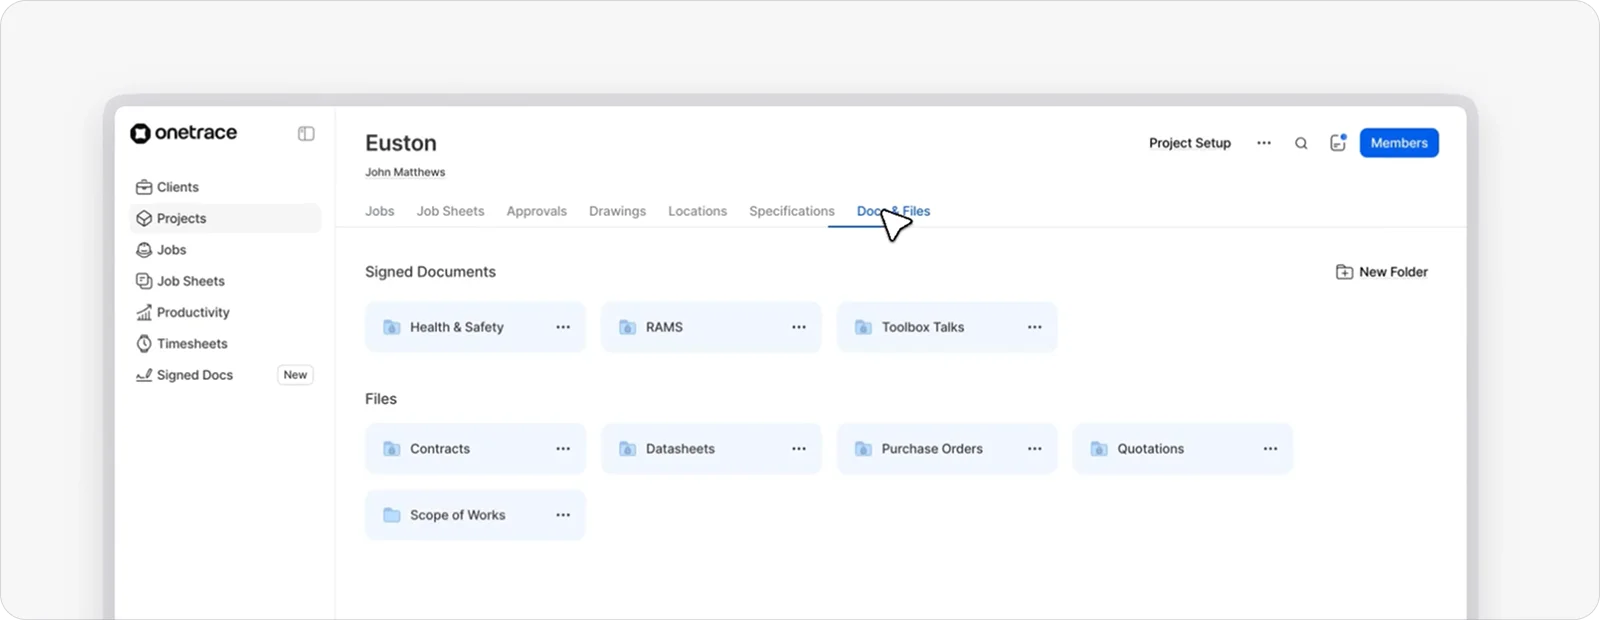This screenshot has height=620, width=1600.
Task: Go to Clients in sidebar
Action: (225, 187)
